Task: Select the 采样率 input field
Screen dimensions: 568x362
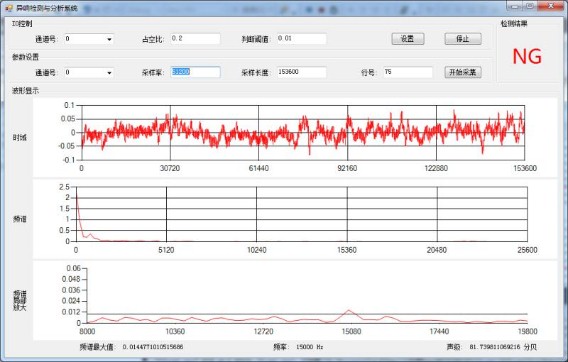Action: [195, 72]
